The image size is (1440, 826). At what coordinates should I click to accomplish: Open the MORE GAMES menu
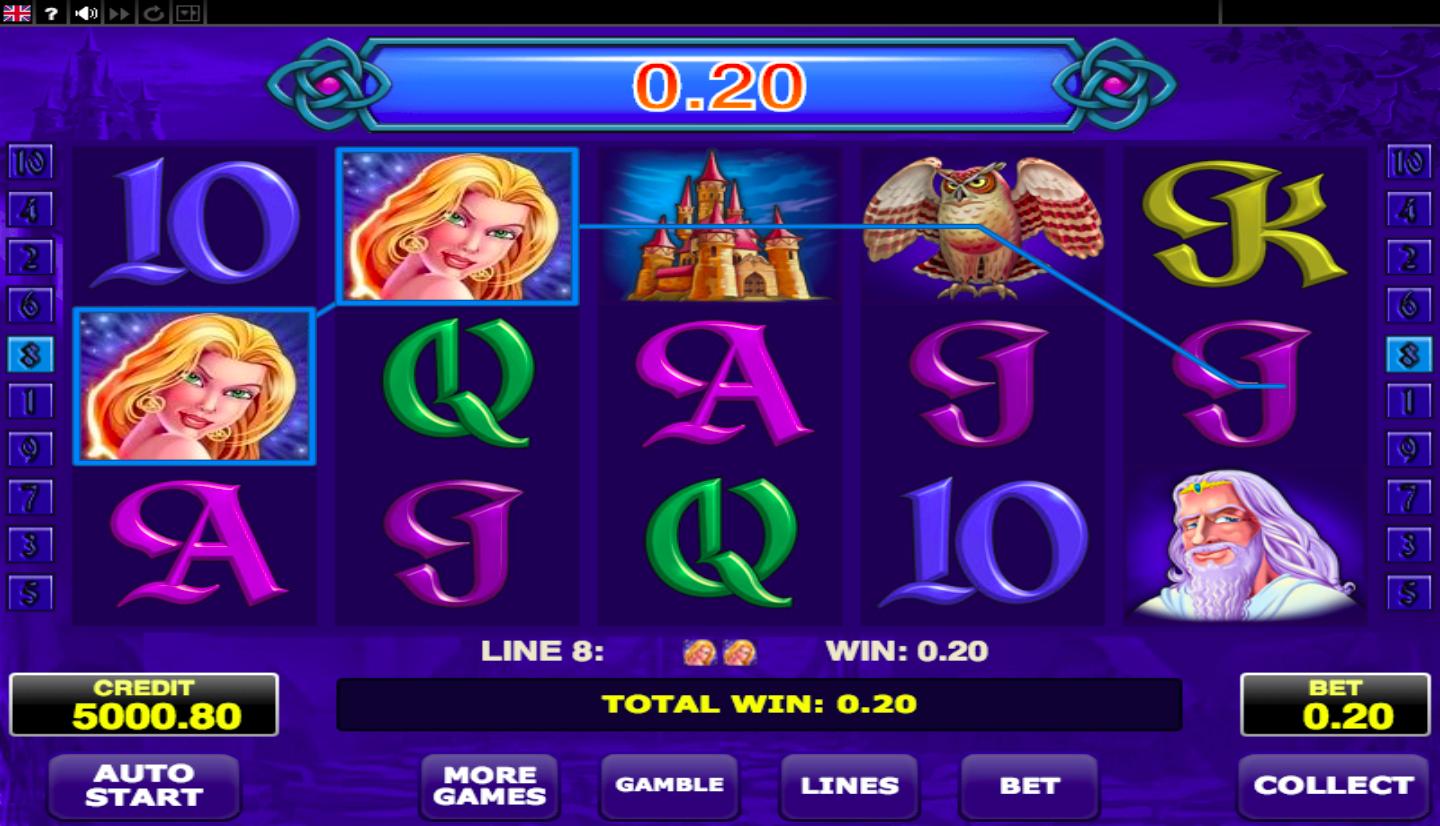(489, 785)
